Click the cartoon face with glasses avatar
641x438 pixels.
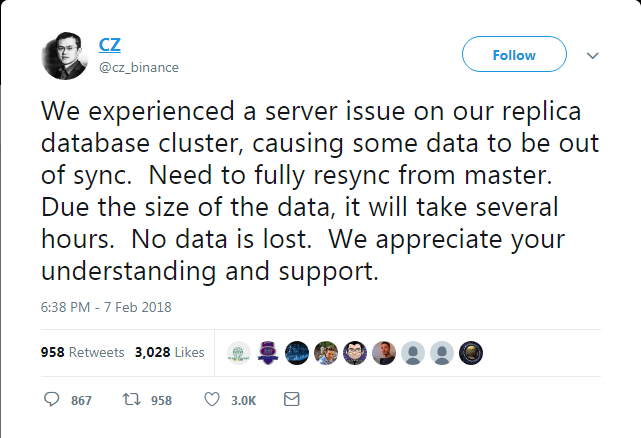click(354, 352)
